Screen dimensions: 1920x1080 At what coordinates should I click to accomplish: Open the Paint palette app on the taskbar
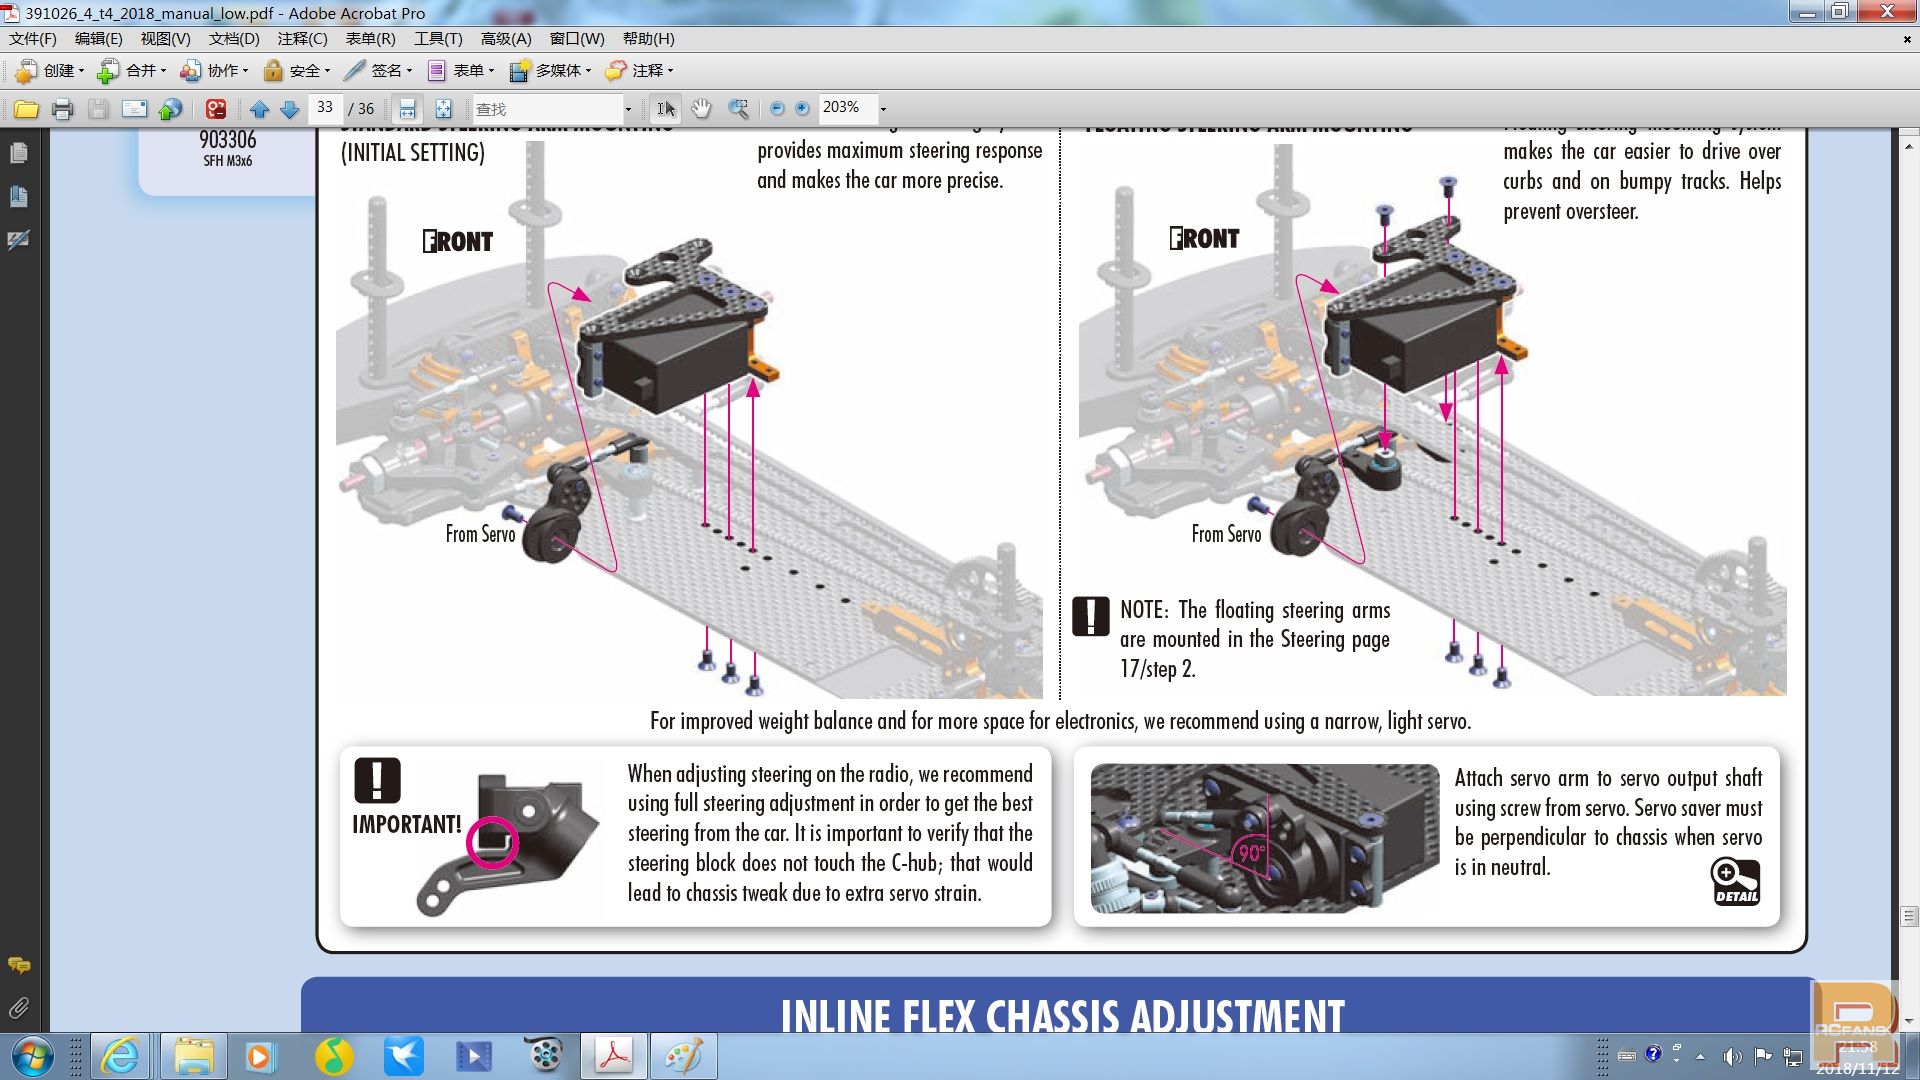tap(684, 1057)
